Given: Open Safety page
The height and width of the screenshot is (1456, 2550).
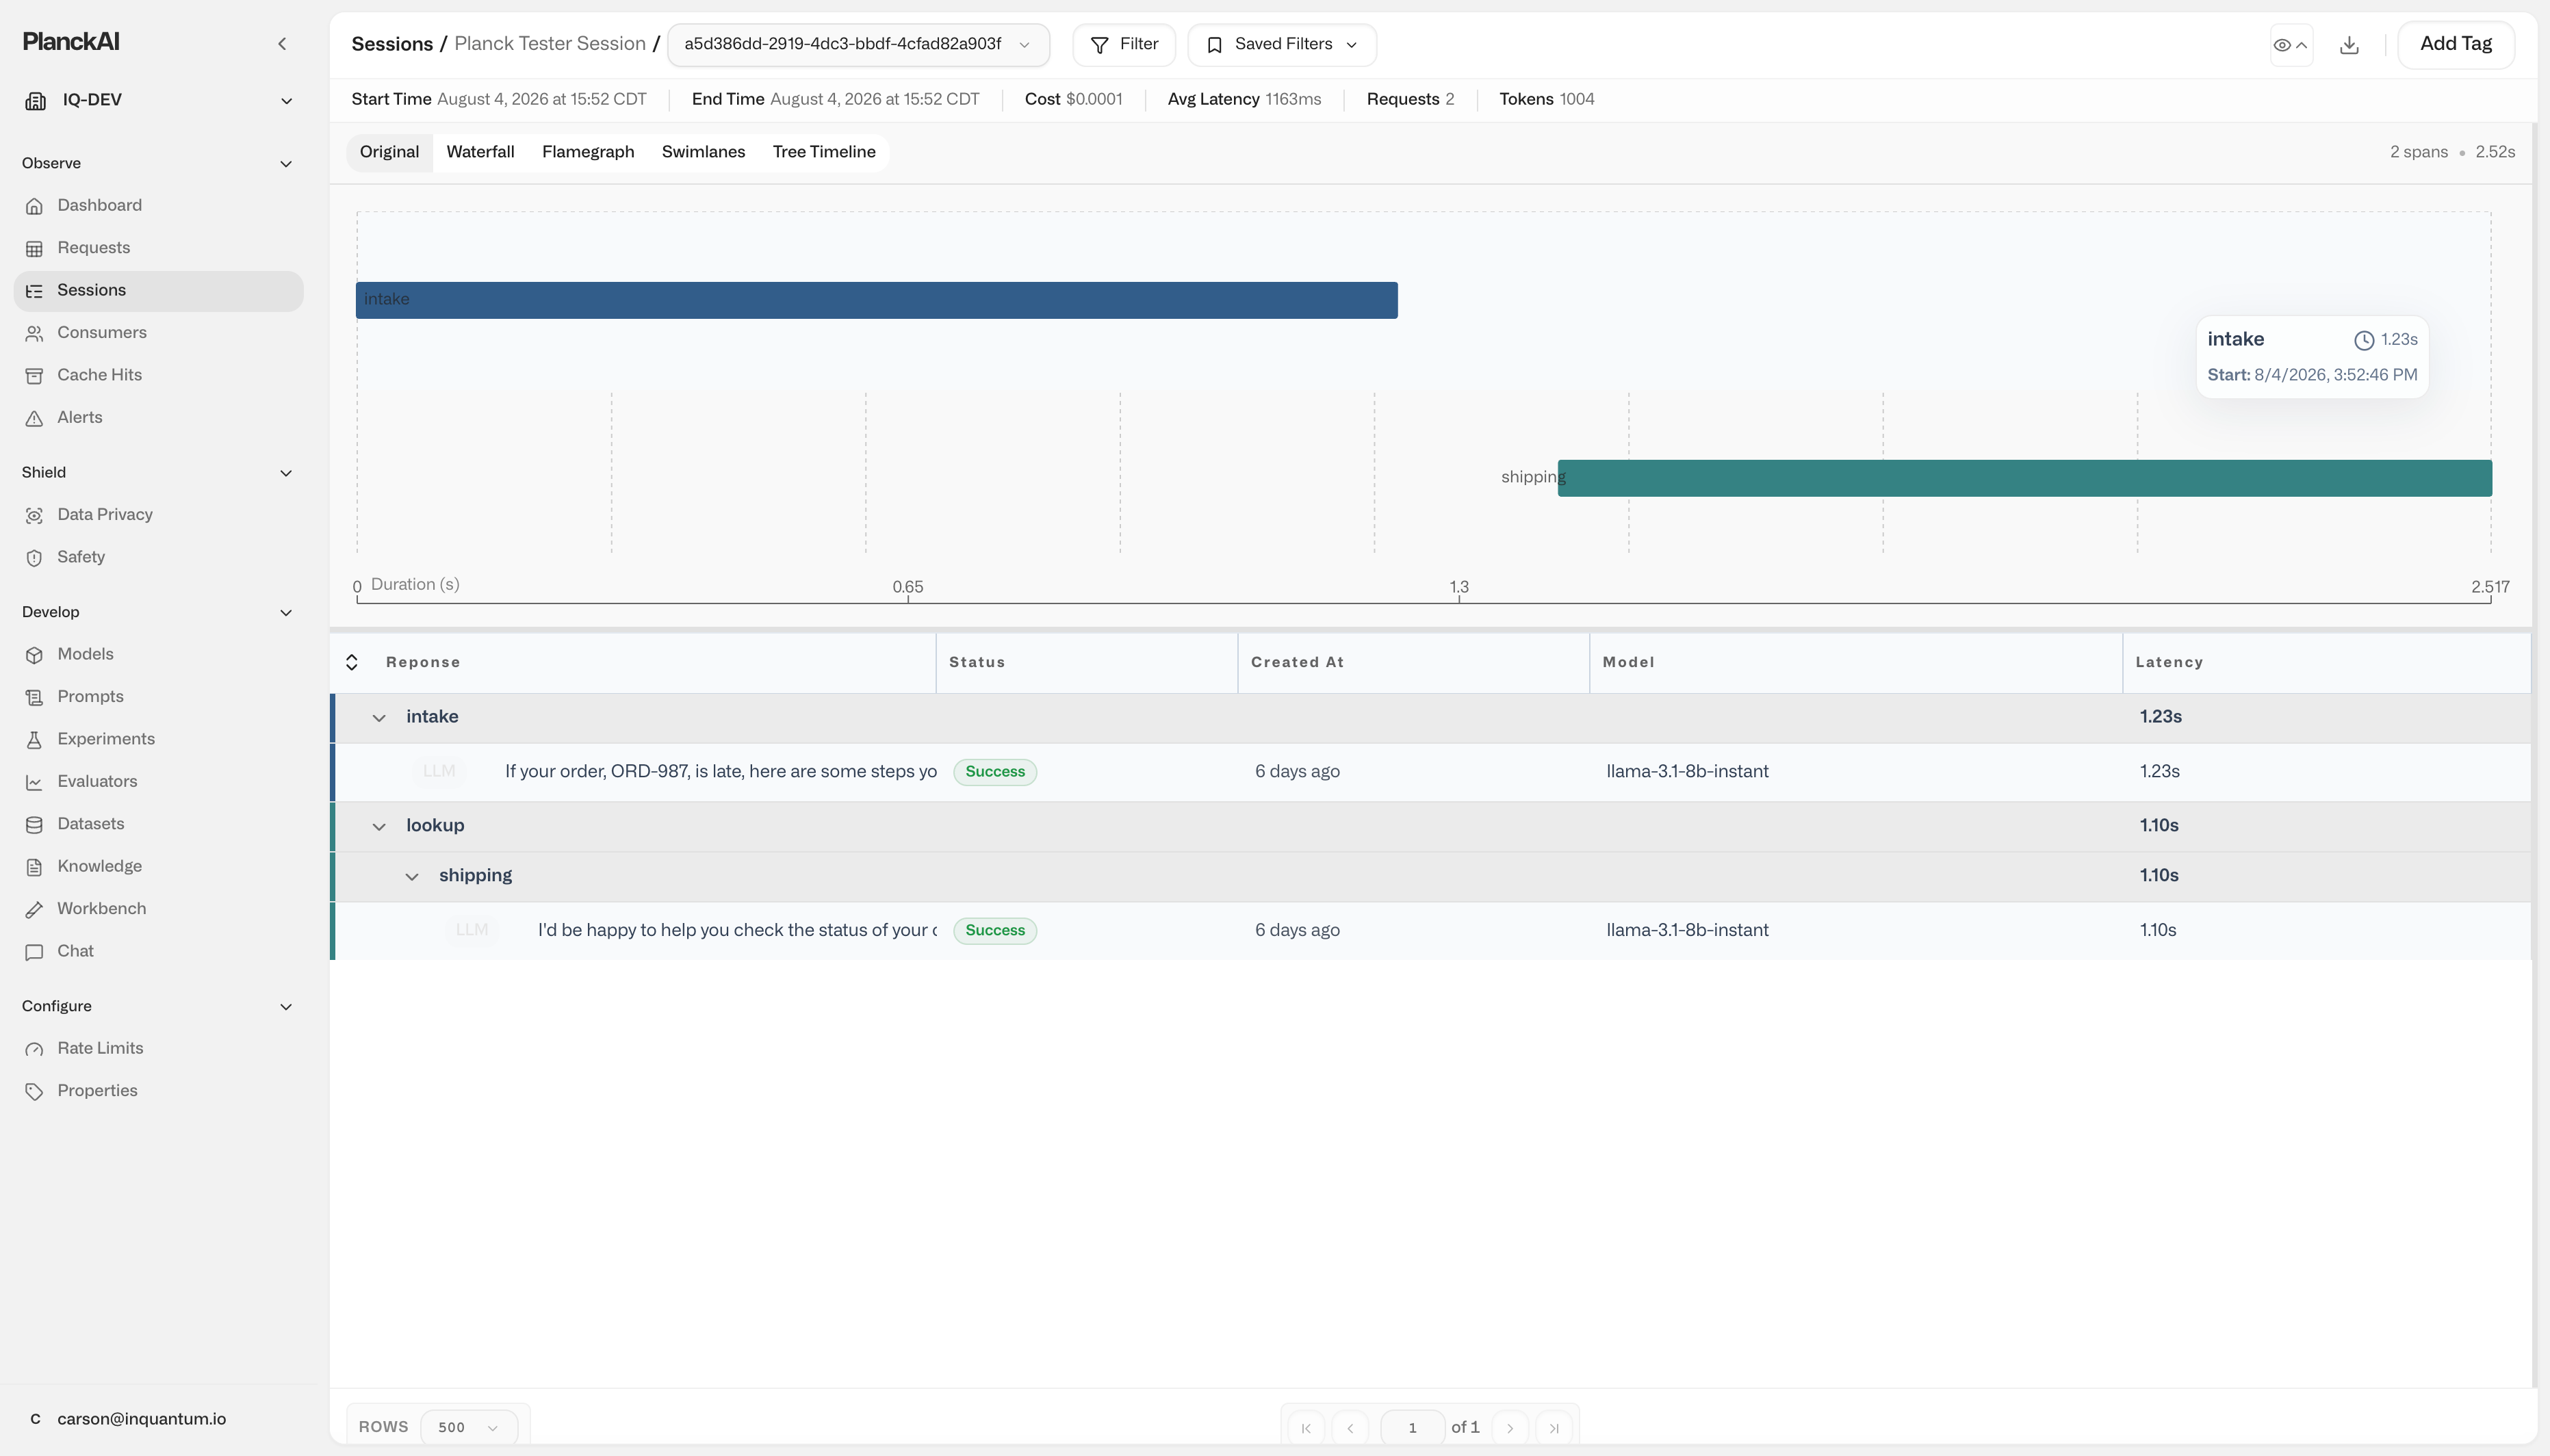Looking at the screenshot, I should click(159, 557).
